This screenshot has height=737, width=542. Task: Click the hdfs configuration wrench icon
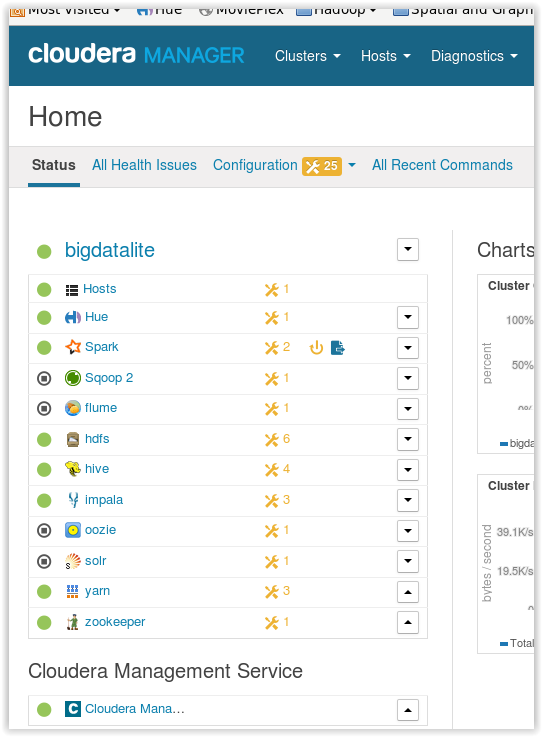click(272, 439)
